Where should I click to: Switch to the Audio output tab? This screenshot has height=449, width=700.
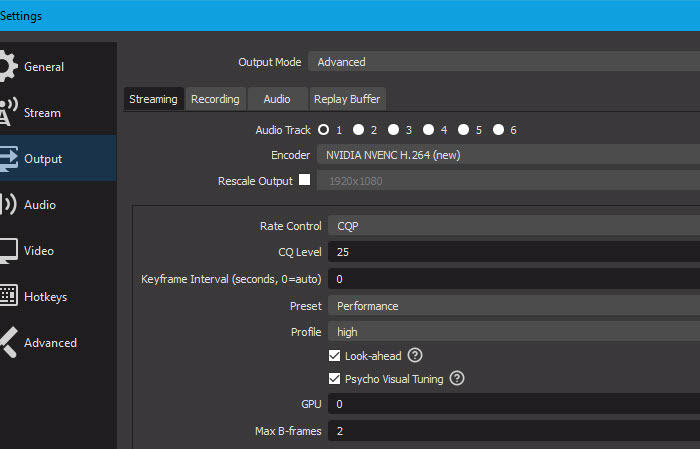tap(277, 99)
